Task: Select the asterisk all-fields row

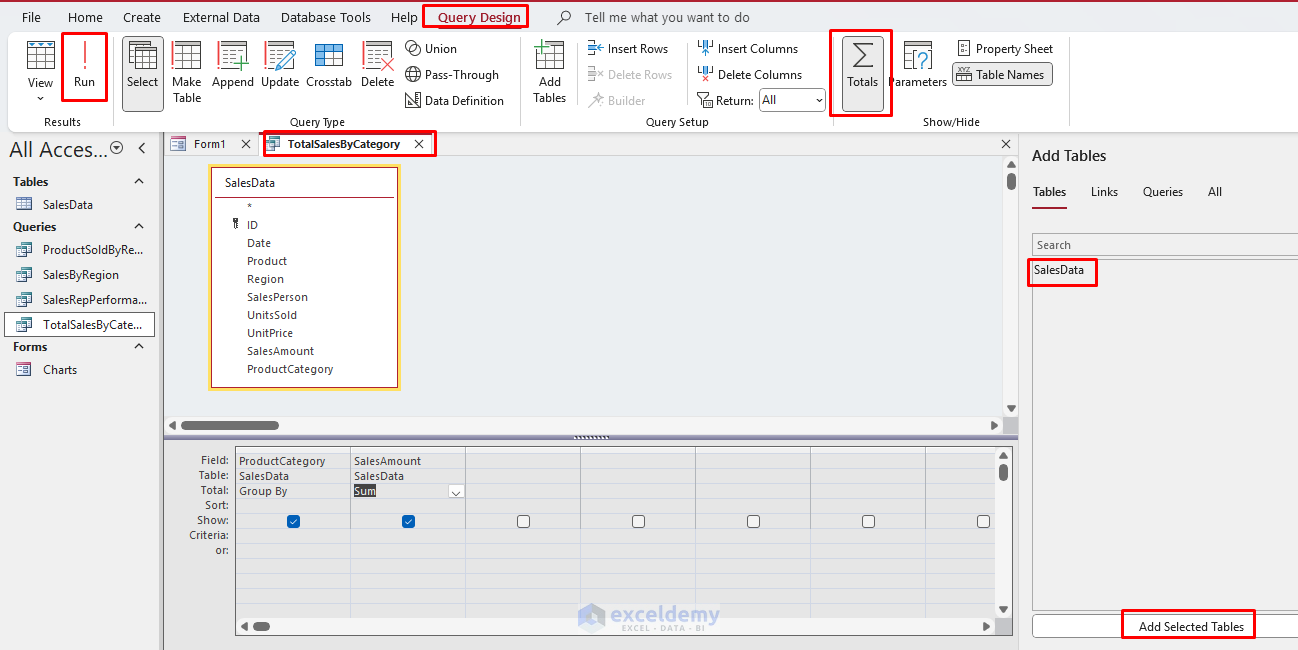Action: pos(249,207)
